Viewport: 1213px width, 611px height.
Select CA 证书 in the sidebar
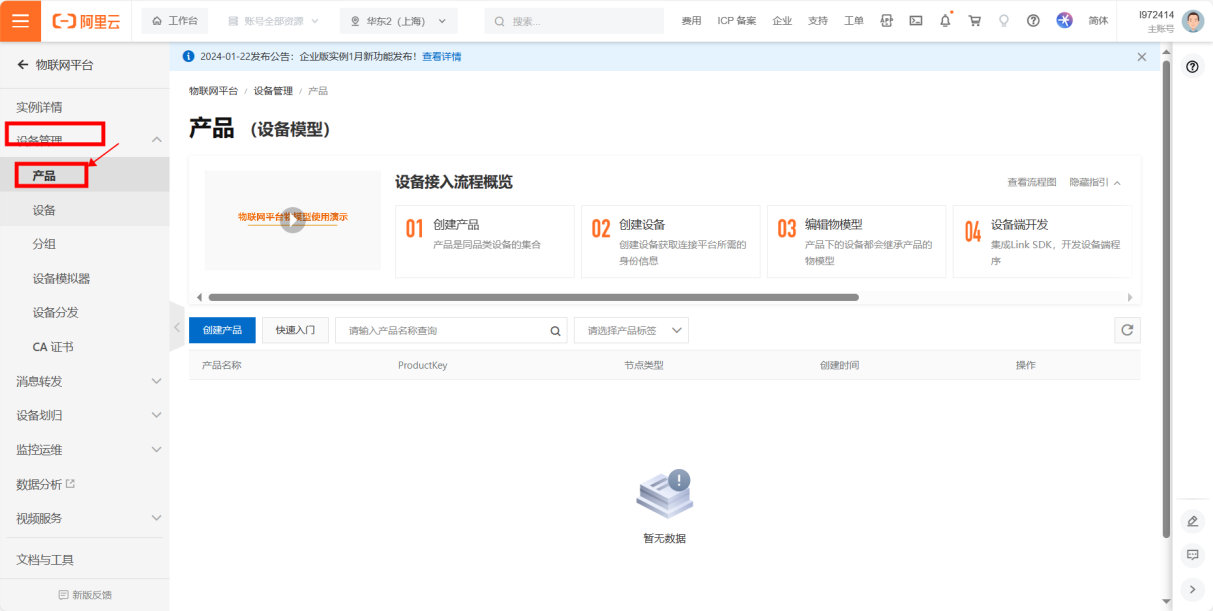click(53, 347)
